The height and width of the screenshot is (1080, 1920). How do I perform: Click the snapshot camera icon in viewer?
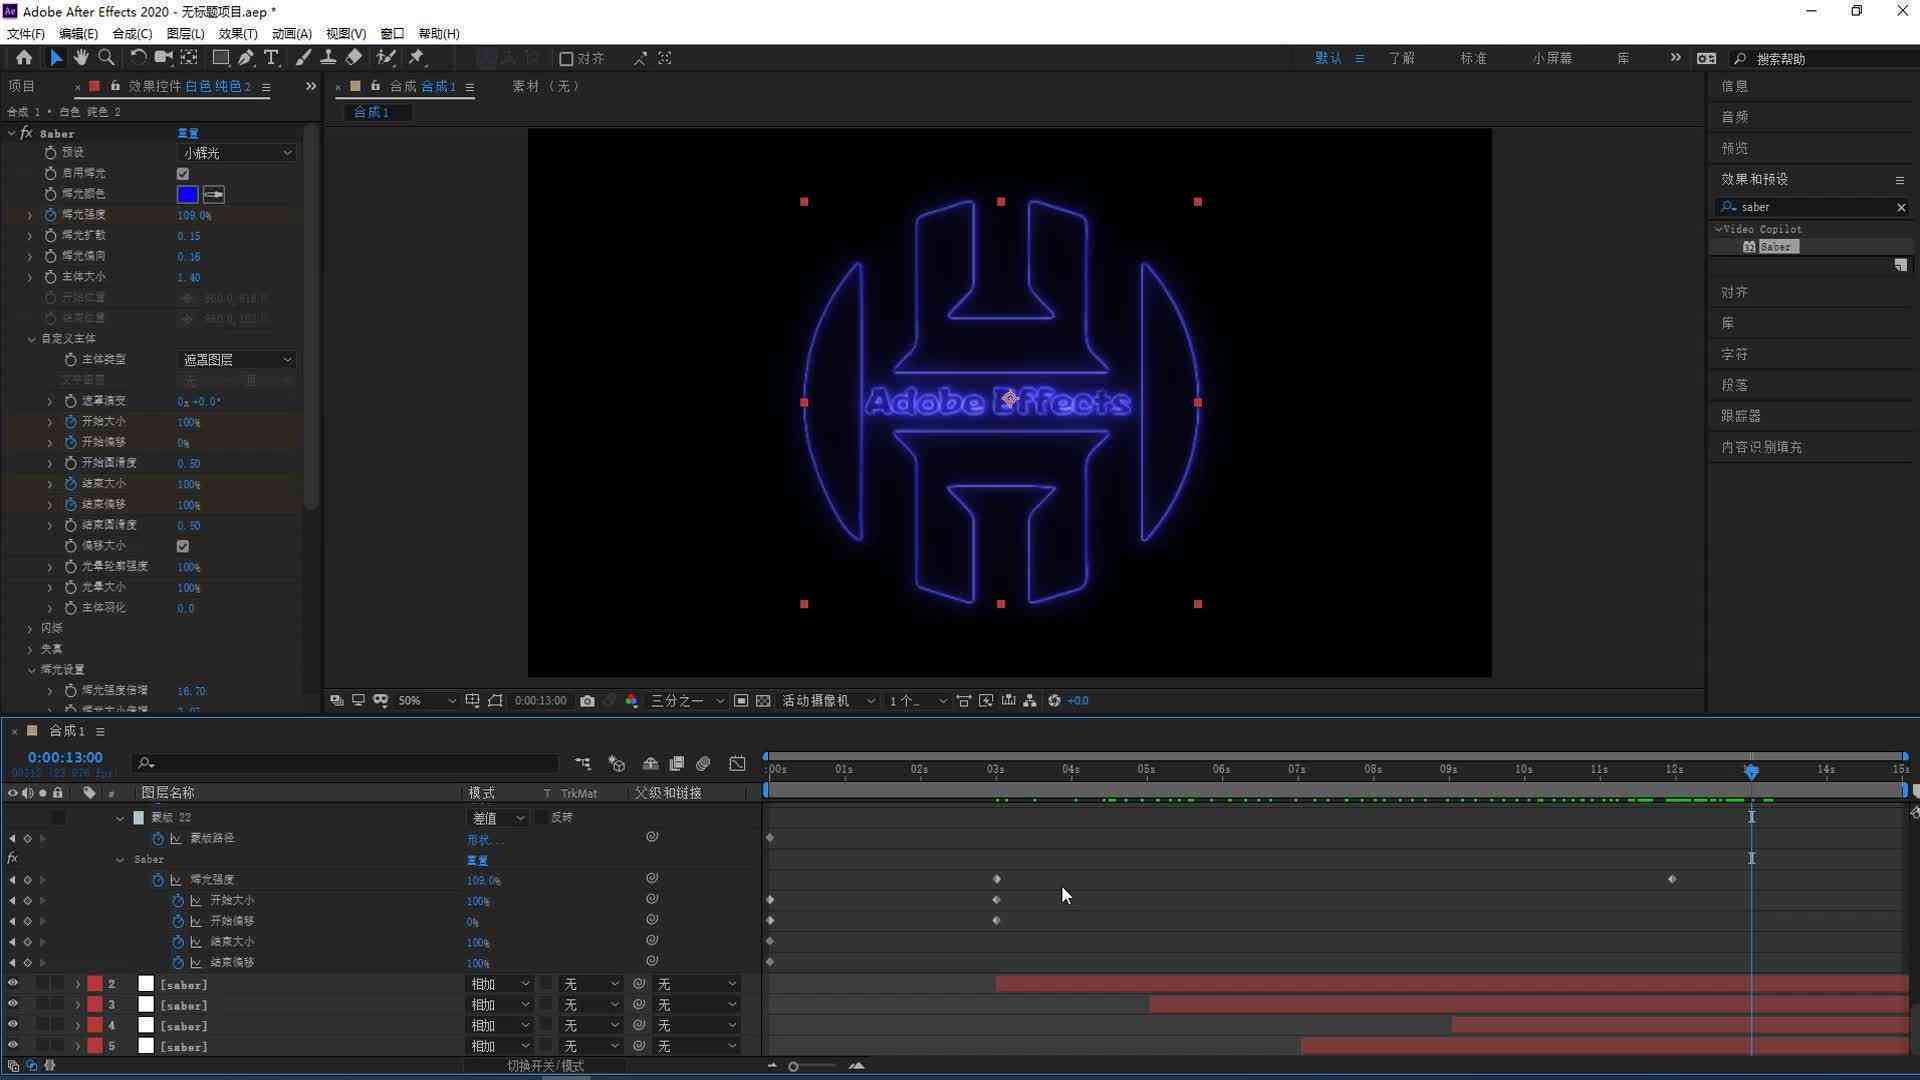click(587, 701)
